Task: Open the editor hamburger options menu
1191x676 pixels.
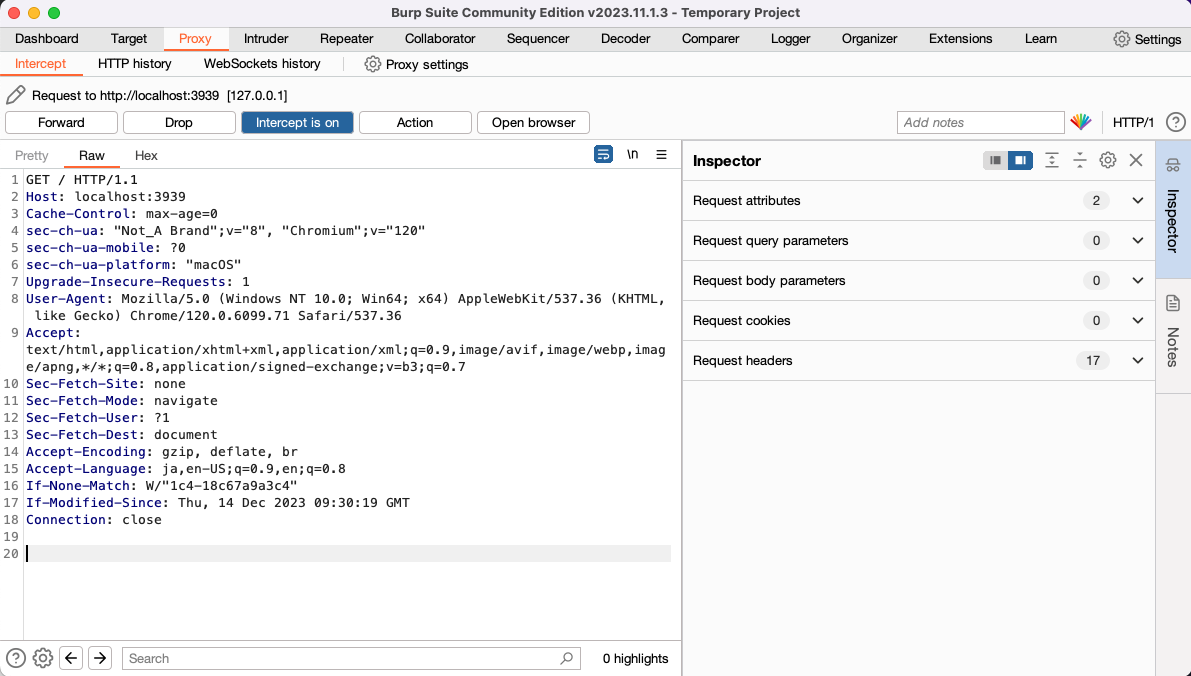Action: (662, 154)
